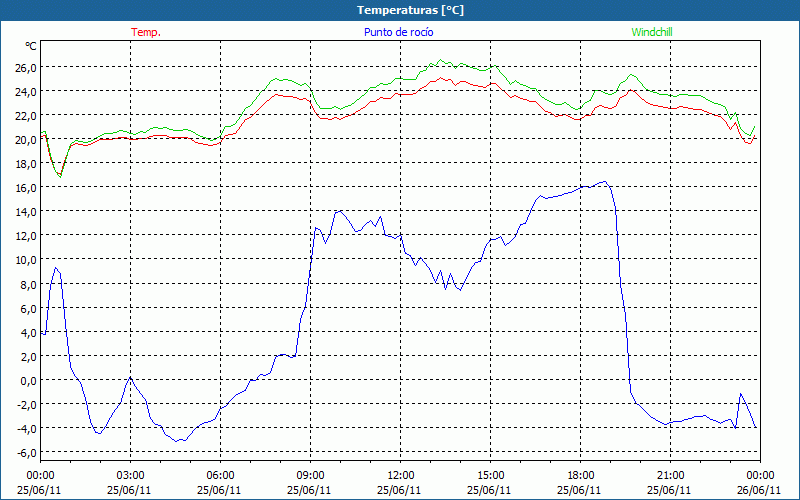Click the 03:00 time axis label
800x500 pixels.
tap(130, 475)
